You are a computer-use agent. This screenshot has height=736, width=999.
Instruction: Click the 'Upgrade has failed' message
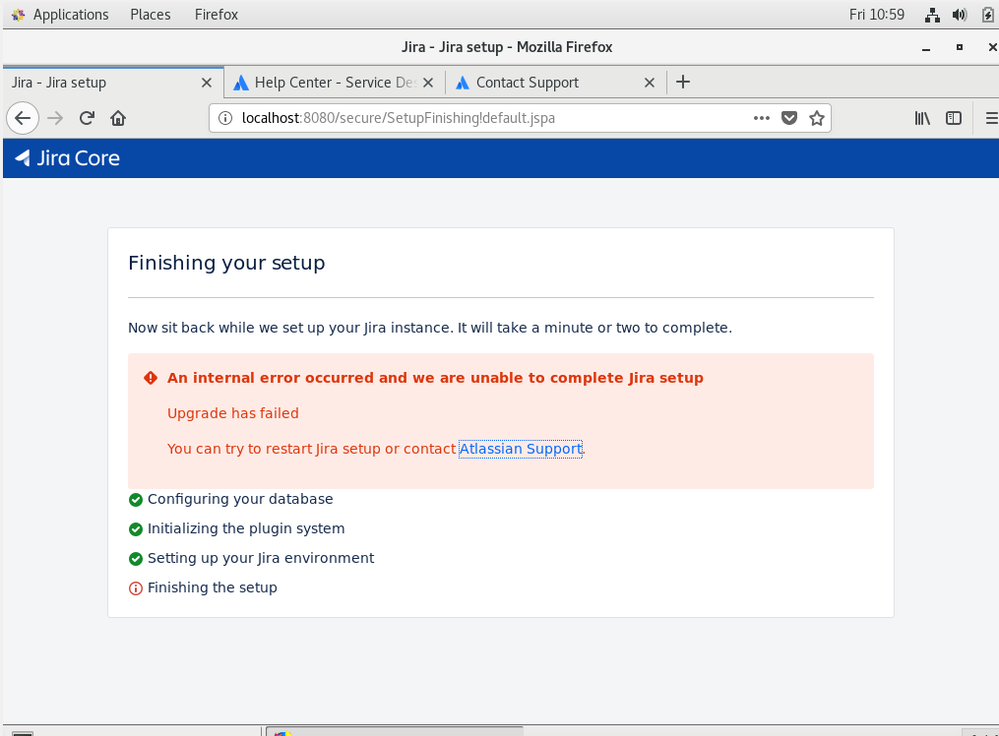(233, 413)
